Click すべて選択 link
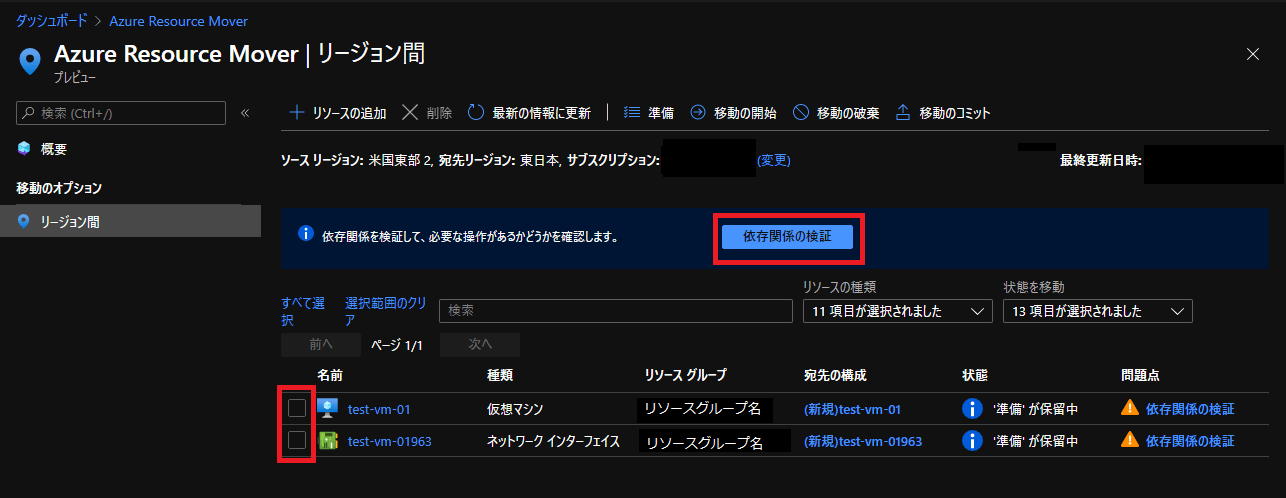Image resolution: width=1286 pixels, height=498 pixels. (x=303, y=312)
